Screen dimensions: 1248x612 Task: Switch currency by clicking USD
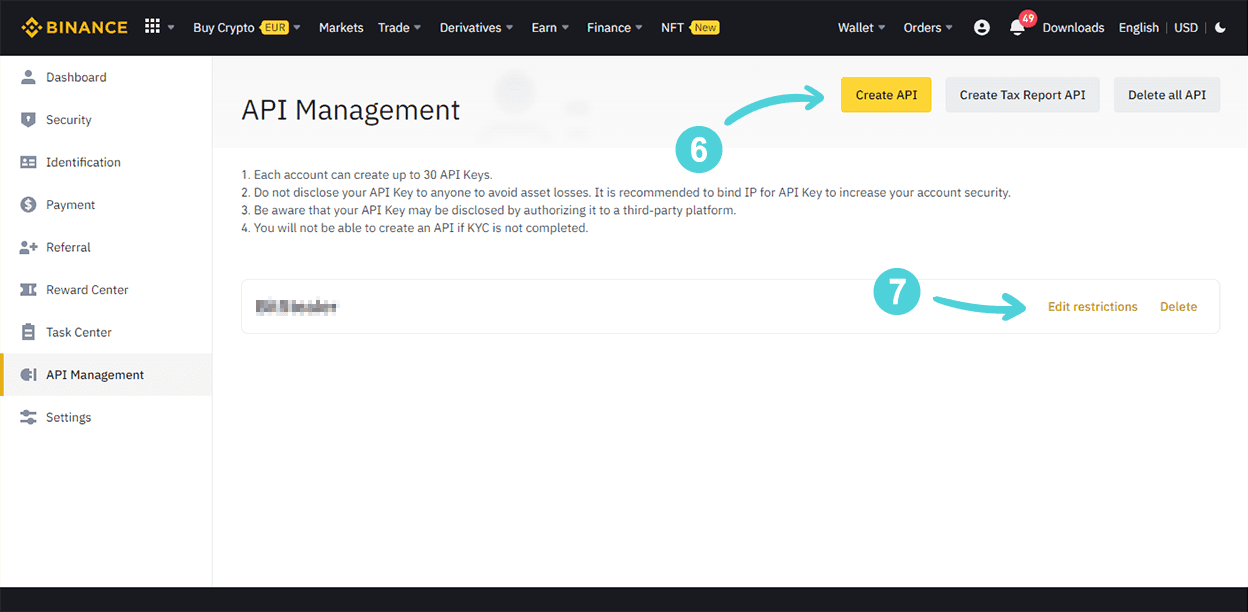[x=1186, y=27]
